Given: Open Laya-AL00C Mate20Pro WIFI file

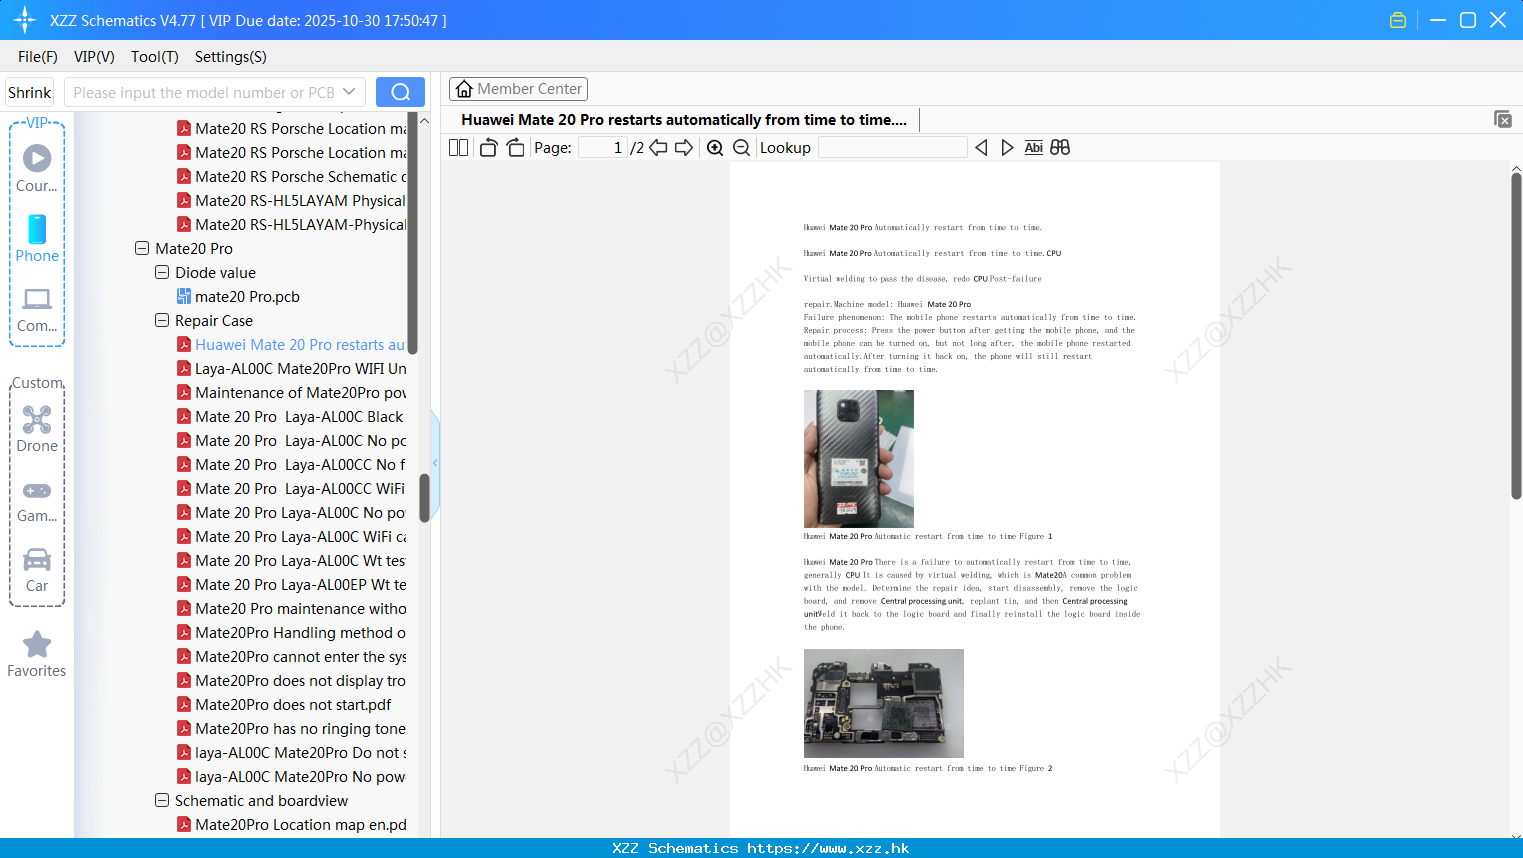Looking at the screenshot, I should point(292,369).
